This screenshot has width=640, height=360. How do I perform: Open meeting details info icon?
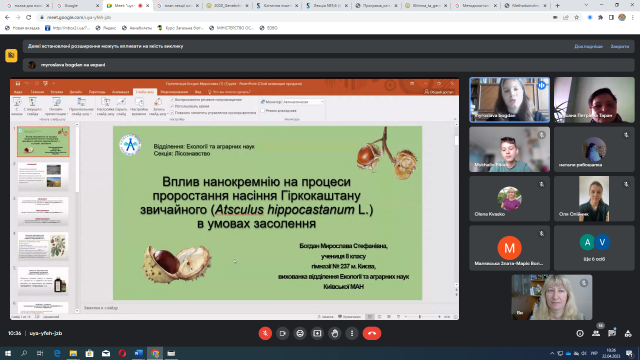click(x=580, y=333)
